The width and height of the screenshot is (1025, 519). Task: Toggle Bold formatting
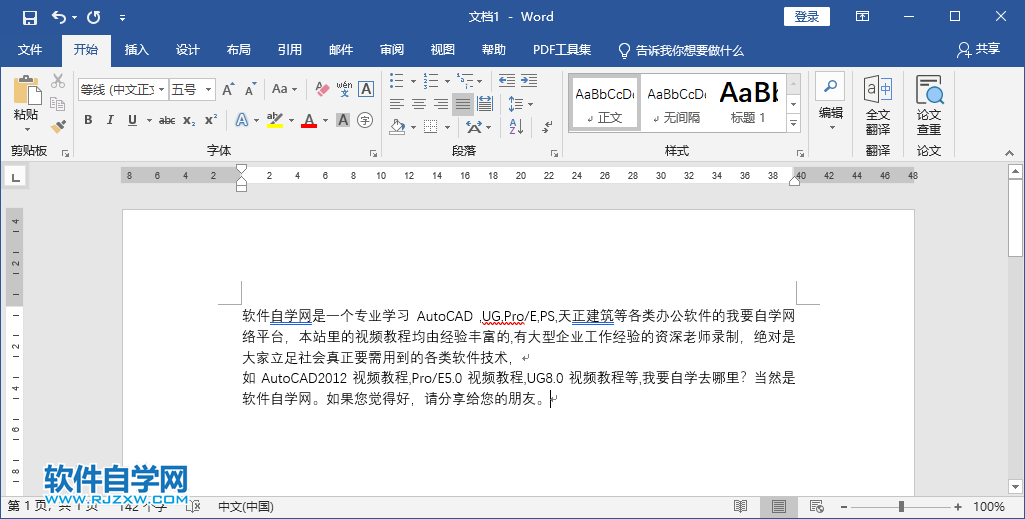tap(88, 121)
